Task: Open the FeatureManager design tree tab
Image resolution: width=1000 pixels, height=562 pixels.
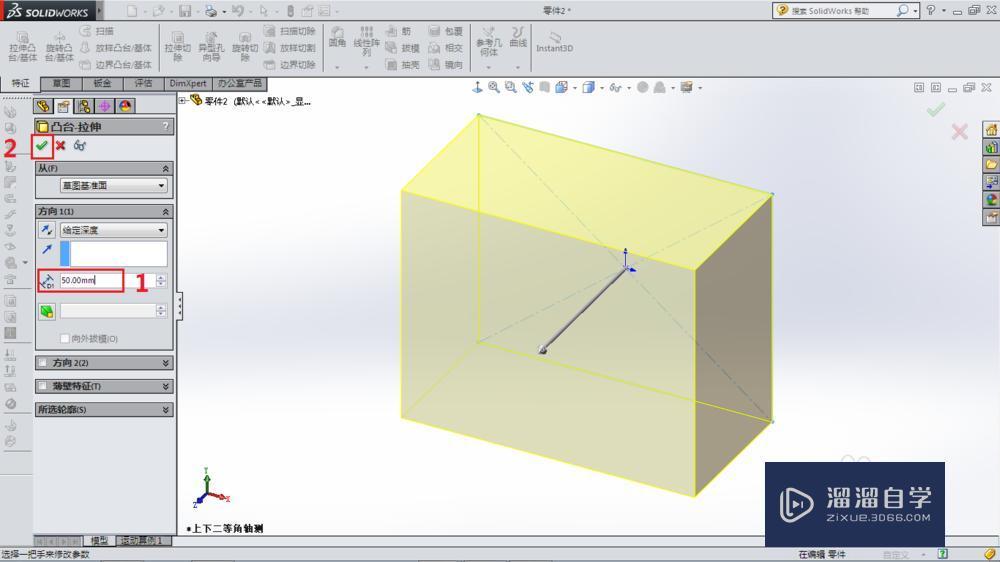Action: tap(43, 106)
